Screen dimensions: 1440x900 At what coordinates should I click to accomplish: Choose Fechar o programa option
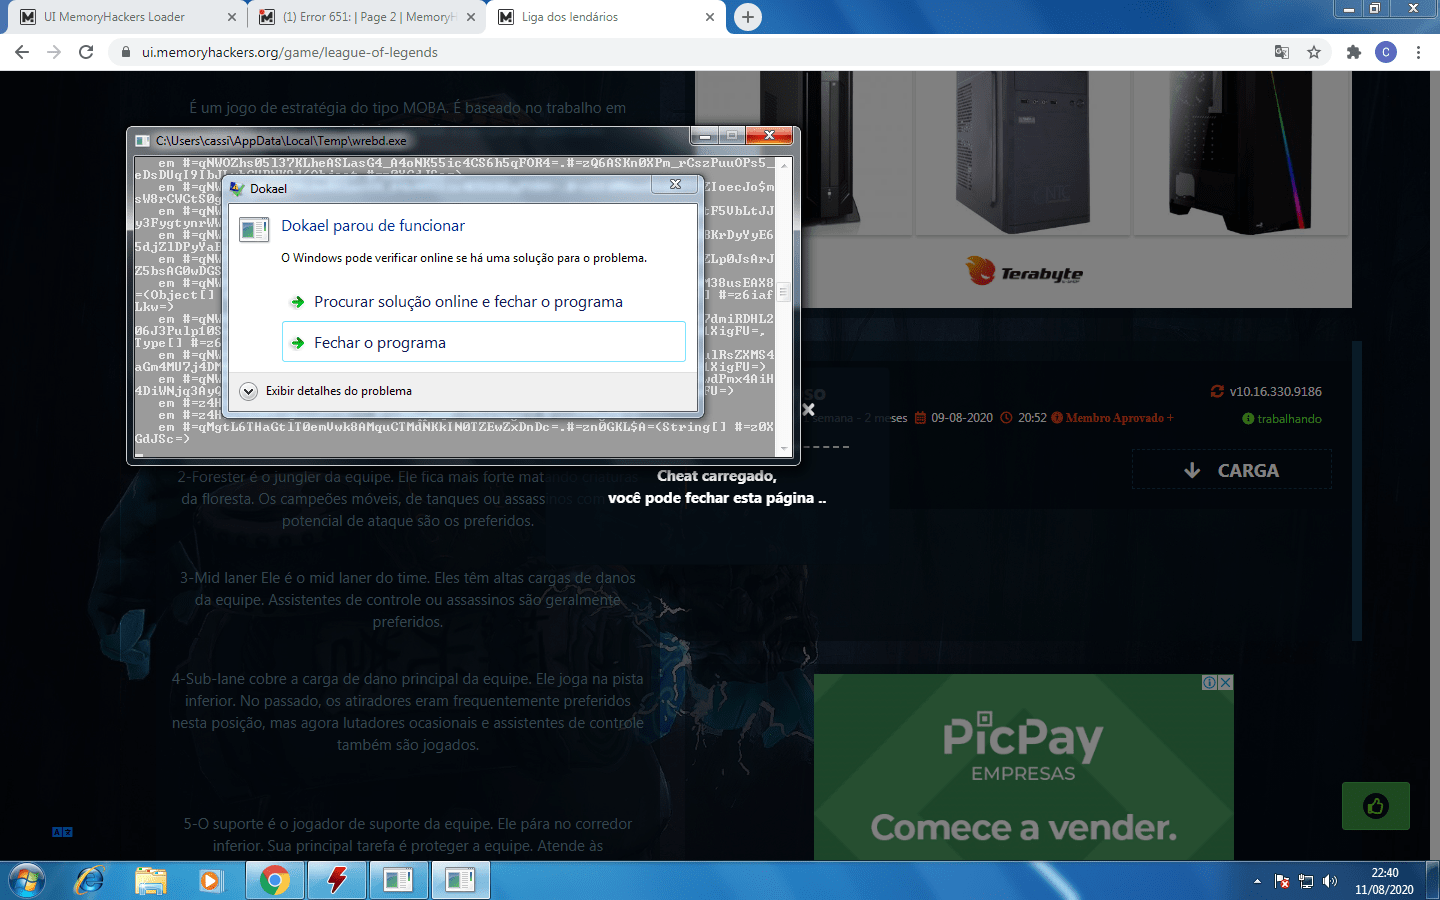pyautogui.click(x=484, y=342)
